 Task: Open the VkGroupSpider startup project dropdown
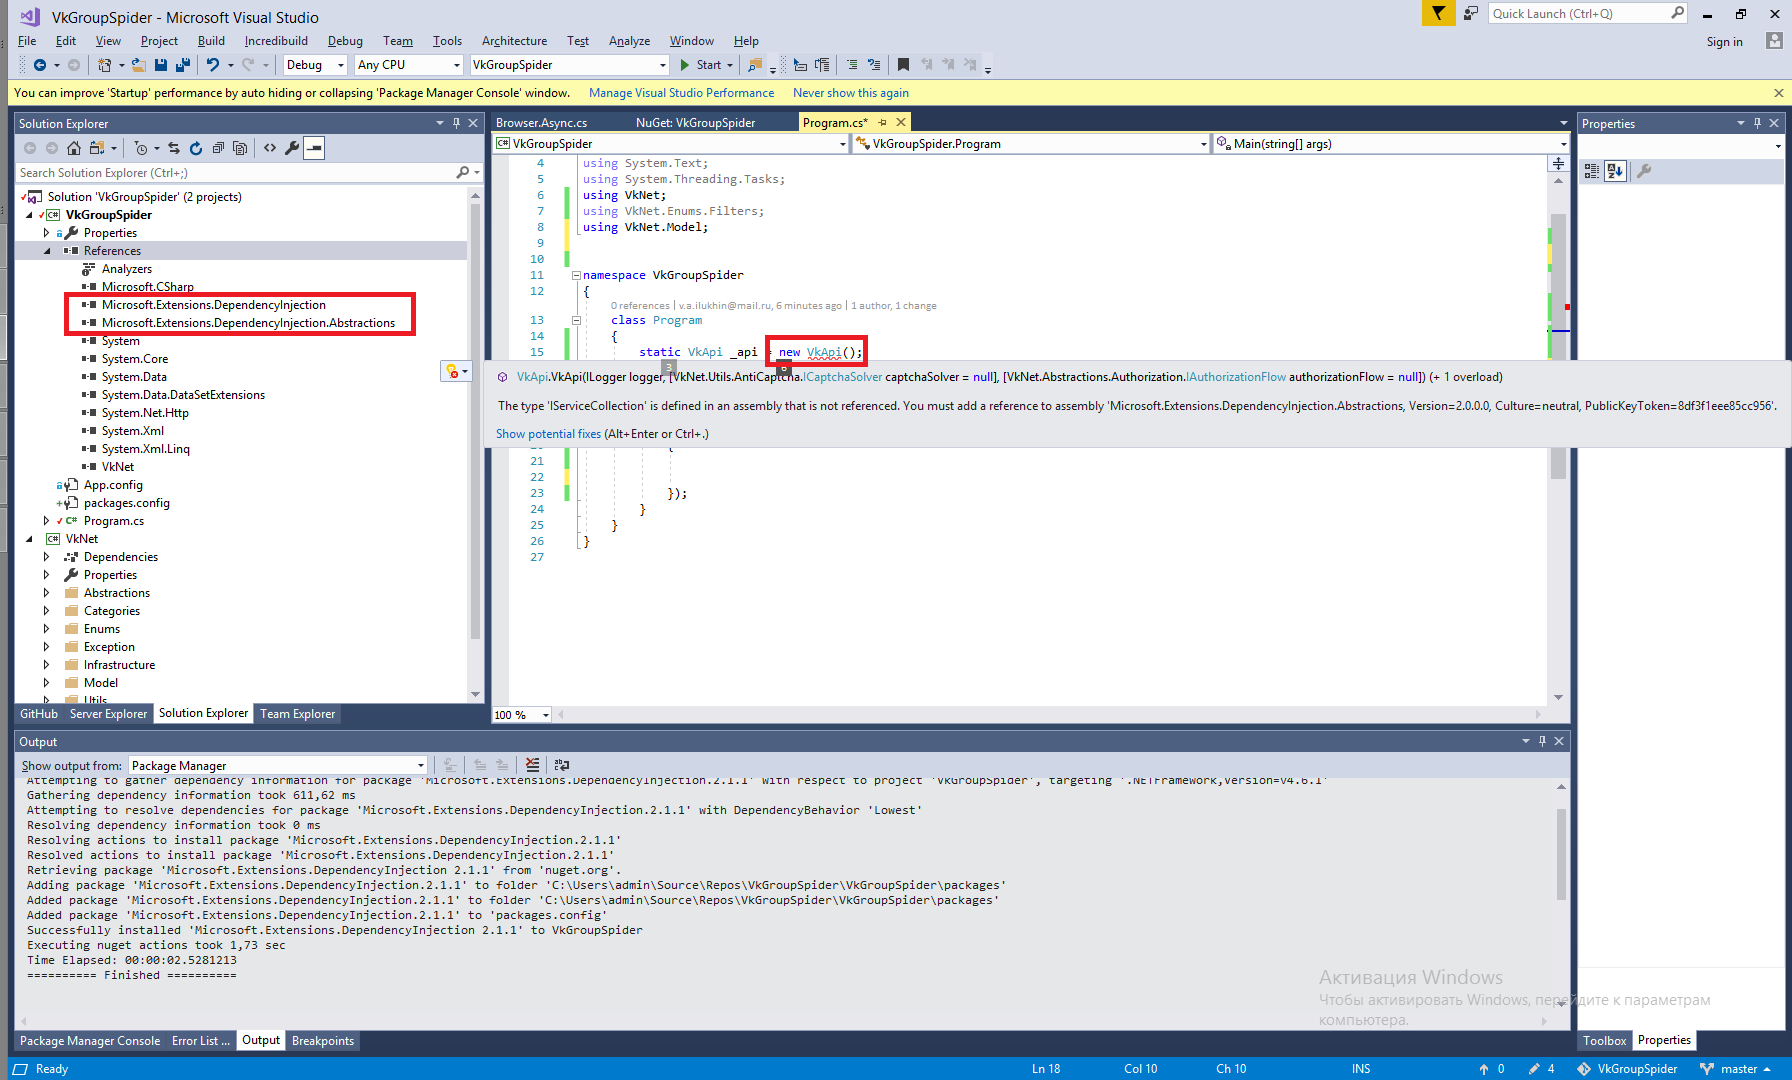tap(569, 65)
